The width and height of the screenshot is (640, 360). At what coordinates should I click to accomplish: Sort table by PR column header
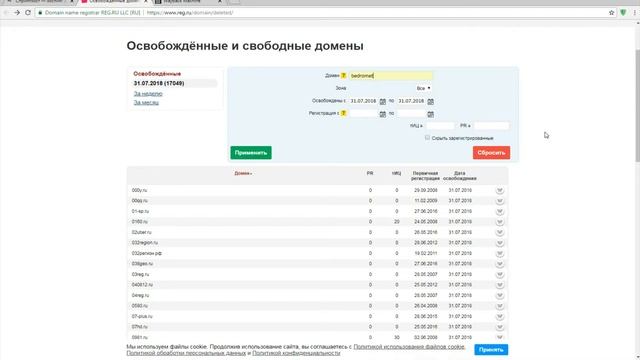[x=370, y=173]
